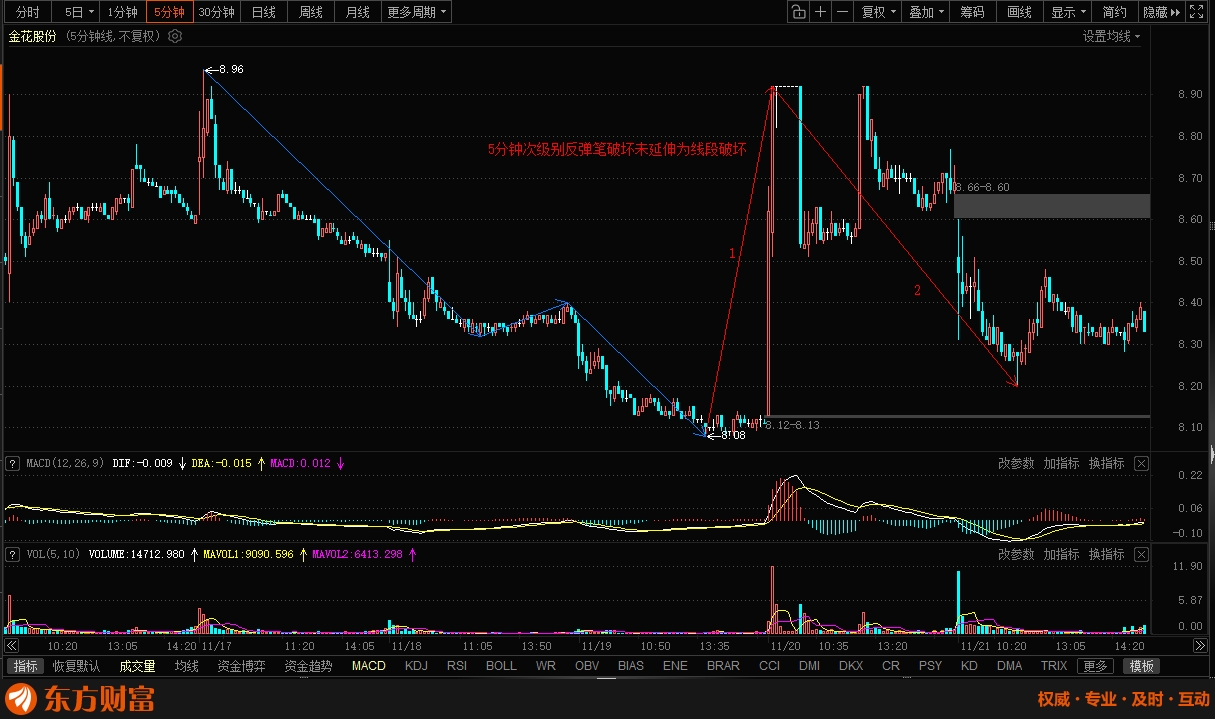The image size is (1215, 719).
Task: Select RSI indicator
Action: [457, 666]
